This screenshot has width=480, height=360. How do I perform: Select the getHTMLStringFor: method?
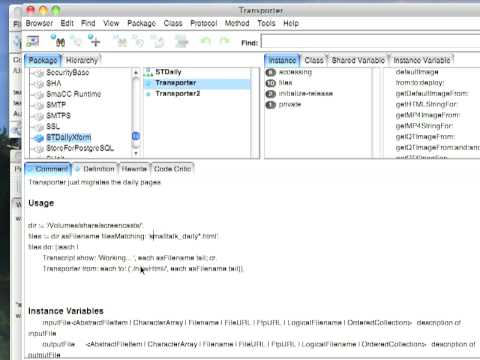click(426, 105)
